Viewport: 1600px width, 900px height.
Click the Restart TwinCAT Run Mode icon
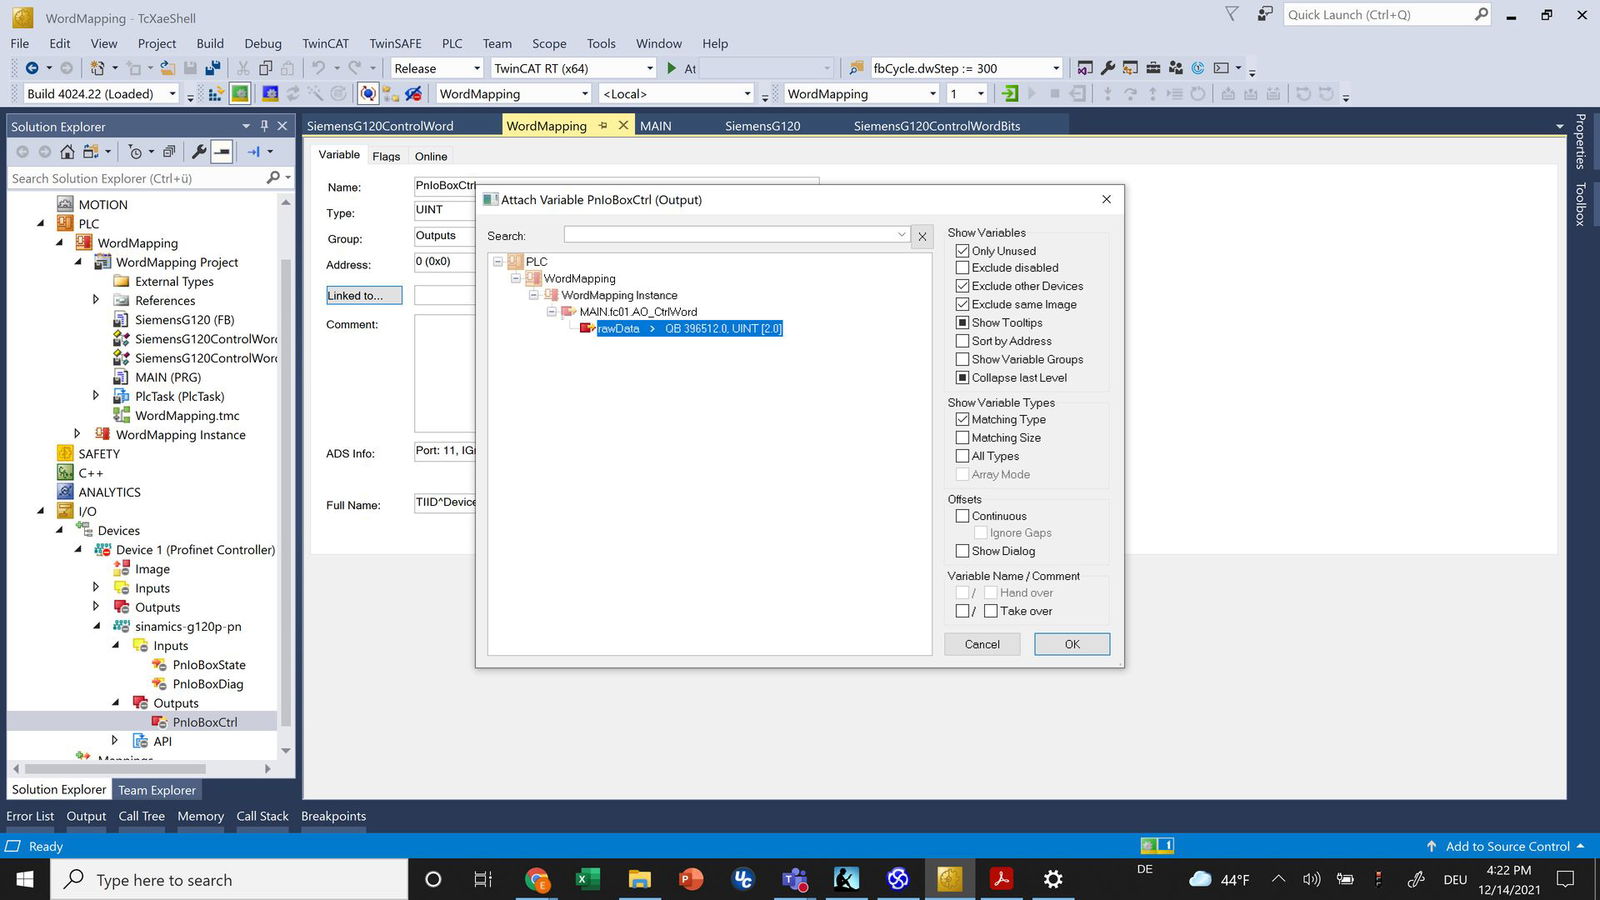240,94
